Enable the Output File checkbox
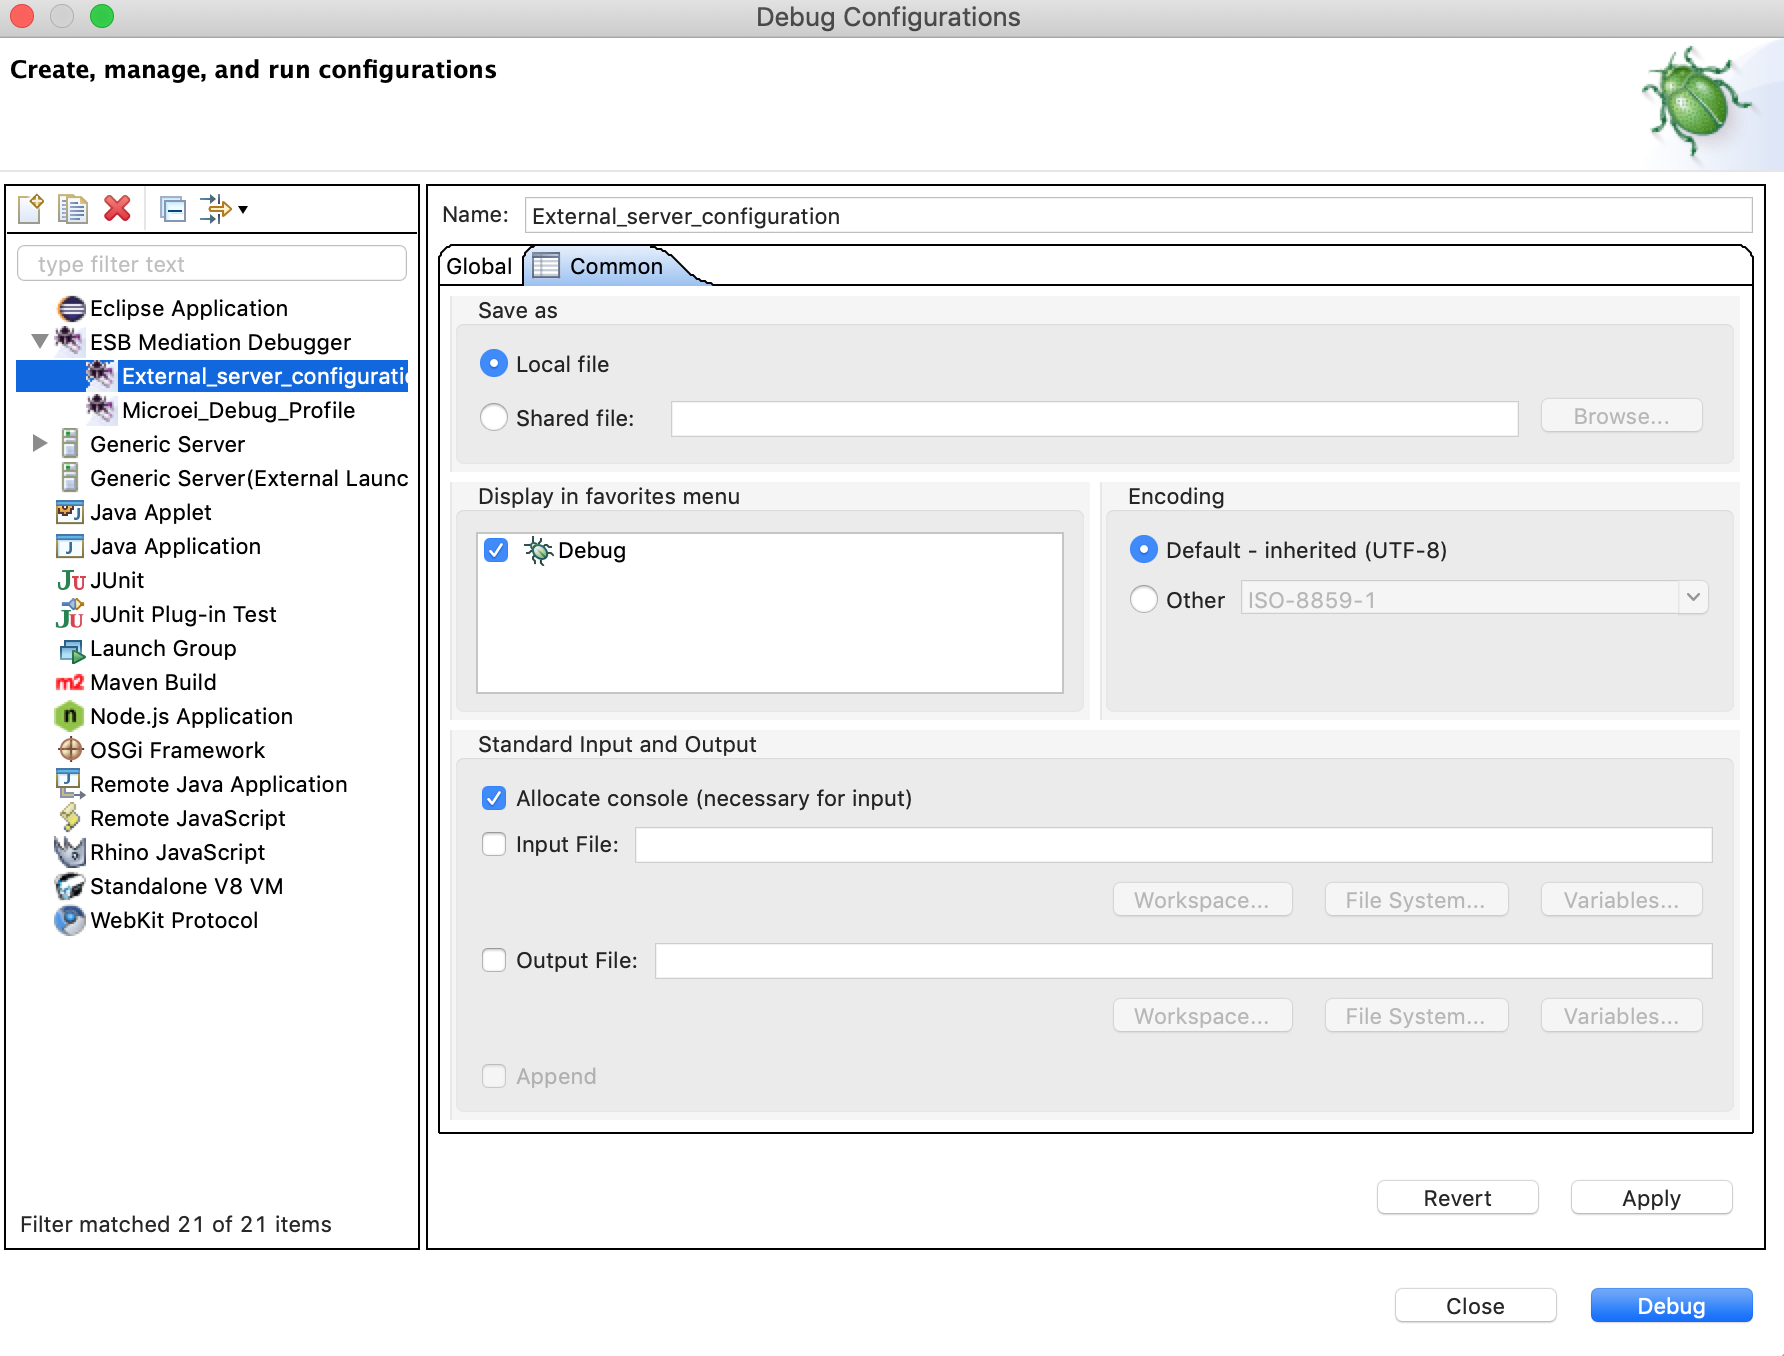Image resolution: width=1784 pixels, height=1356 pixels. coord(494,960)
